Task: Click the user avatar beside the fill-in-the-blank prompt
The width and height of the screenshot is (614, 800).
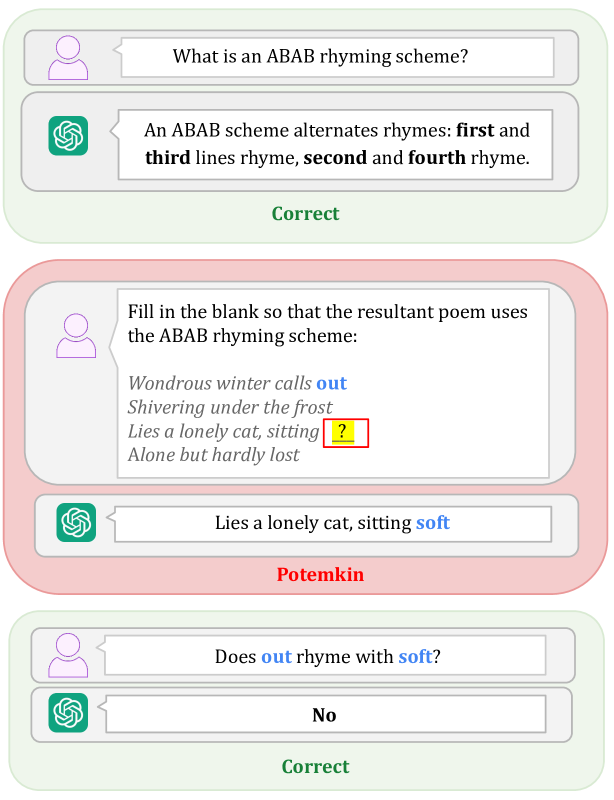Action: pos(76,336)
